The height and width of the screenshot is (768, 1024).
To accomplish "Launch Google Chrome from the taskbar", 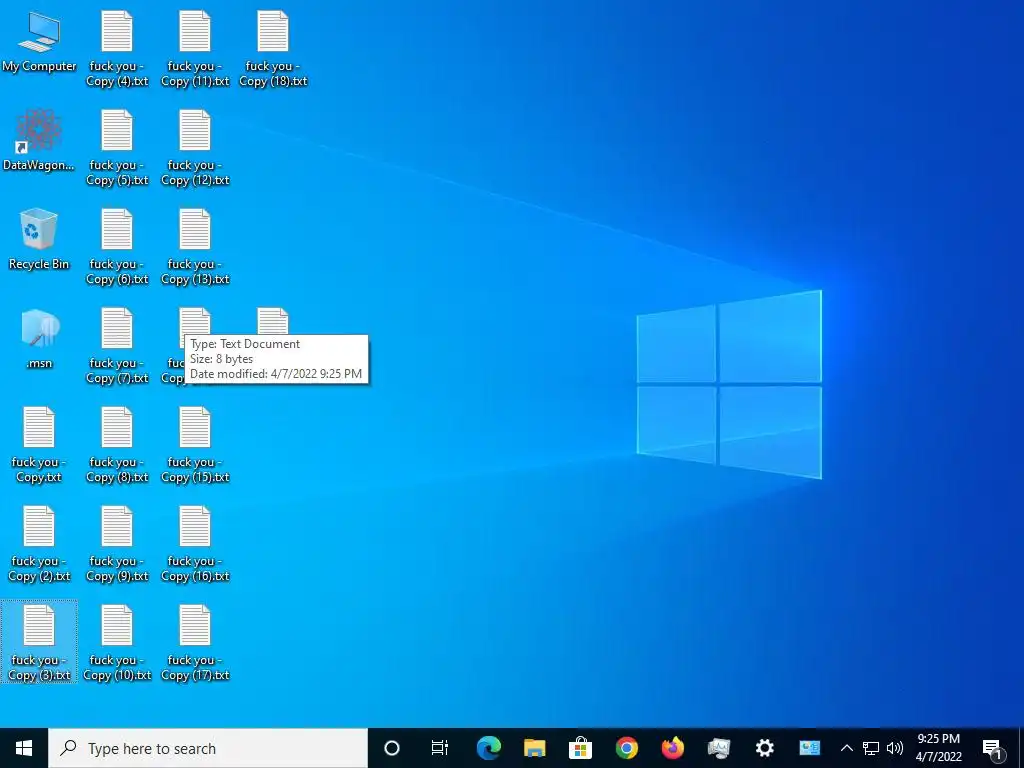I will 626,748.
